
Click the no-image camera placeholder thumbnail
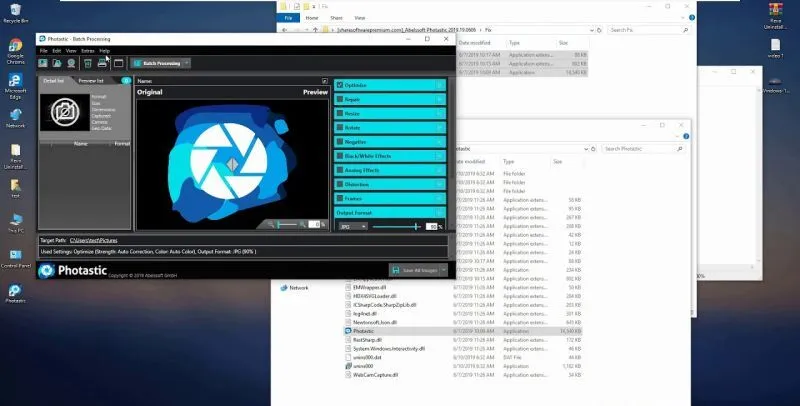click(65, 112)
